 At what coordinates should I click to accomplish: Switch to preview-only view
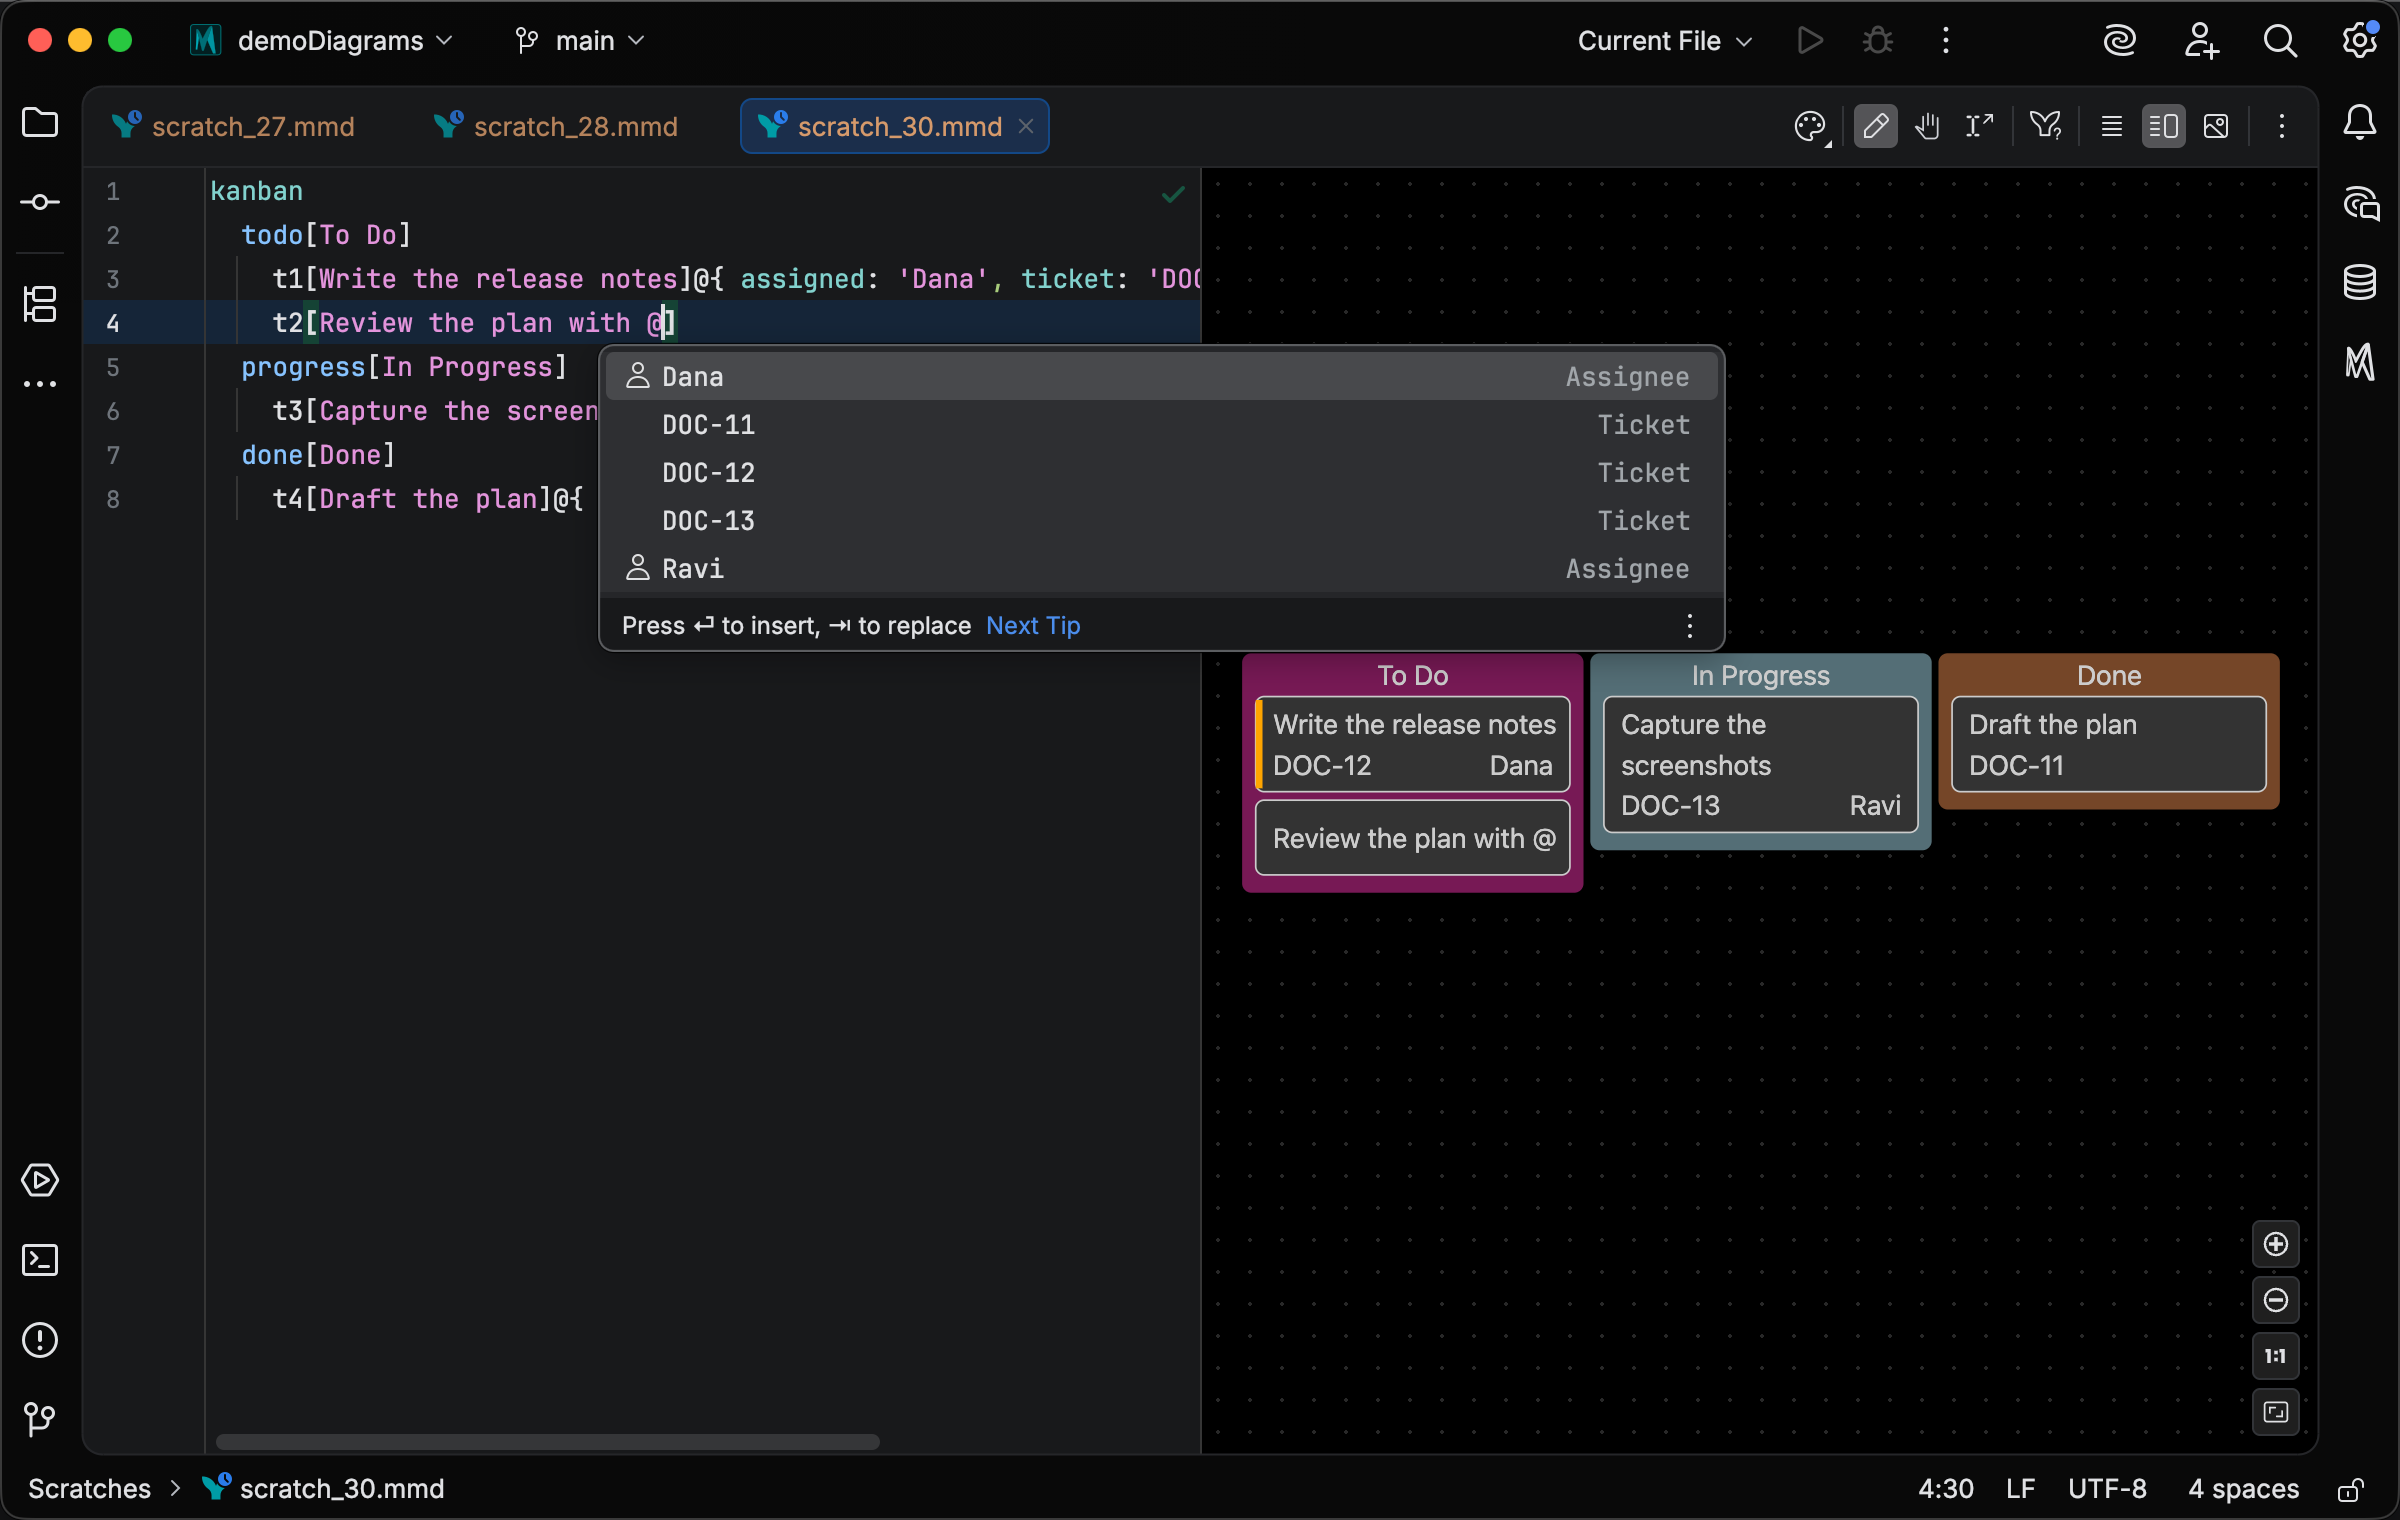coord(2216,127)
